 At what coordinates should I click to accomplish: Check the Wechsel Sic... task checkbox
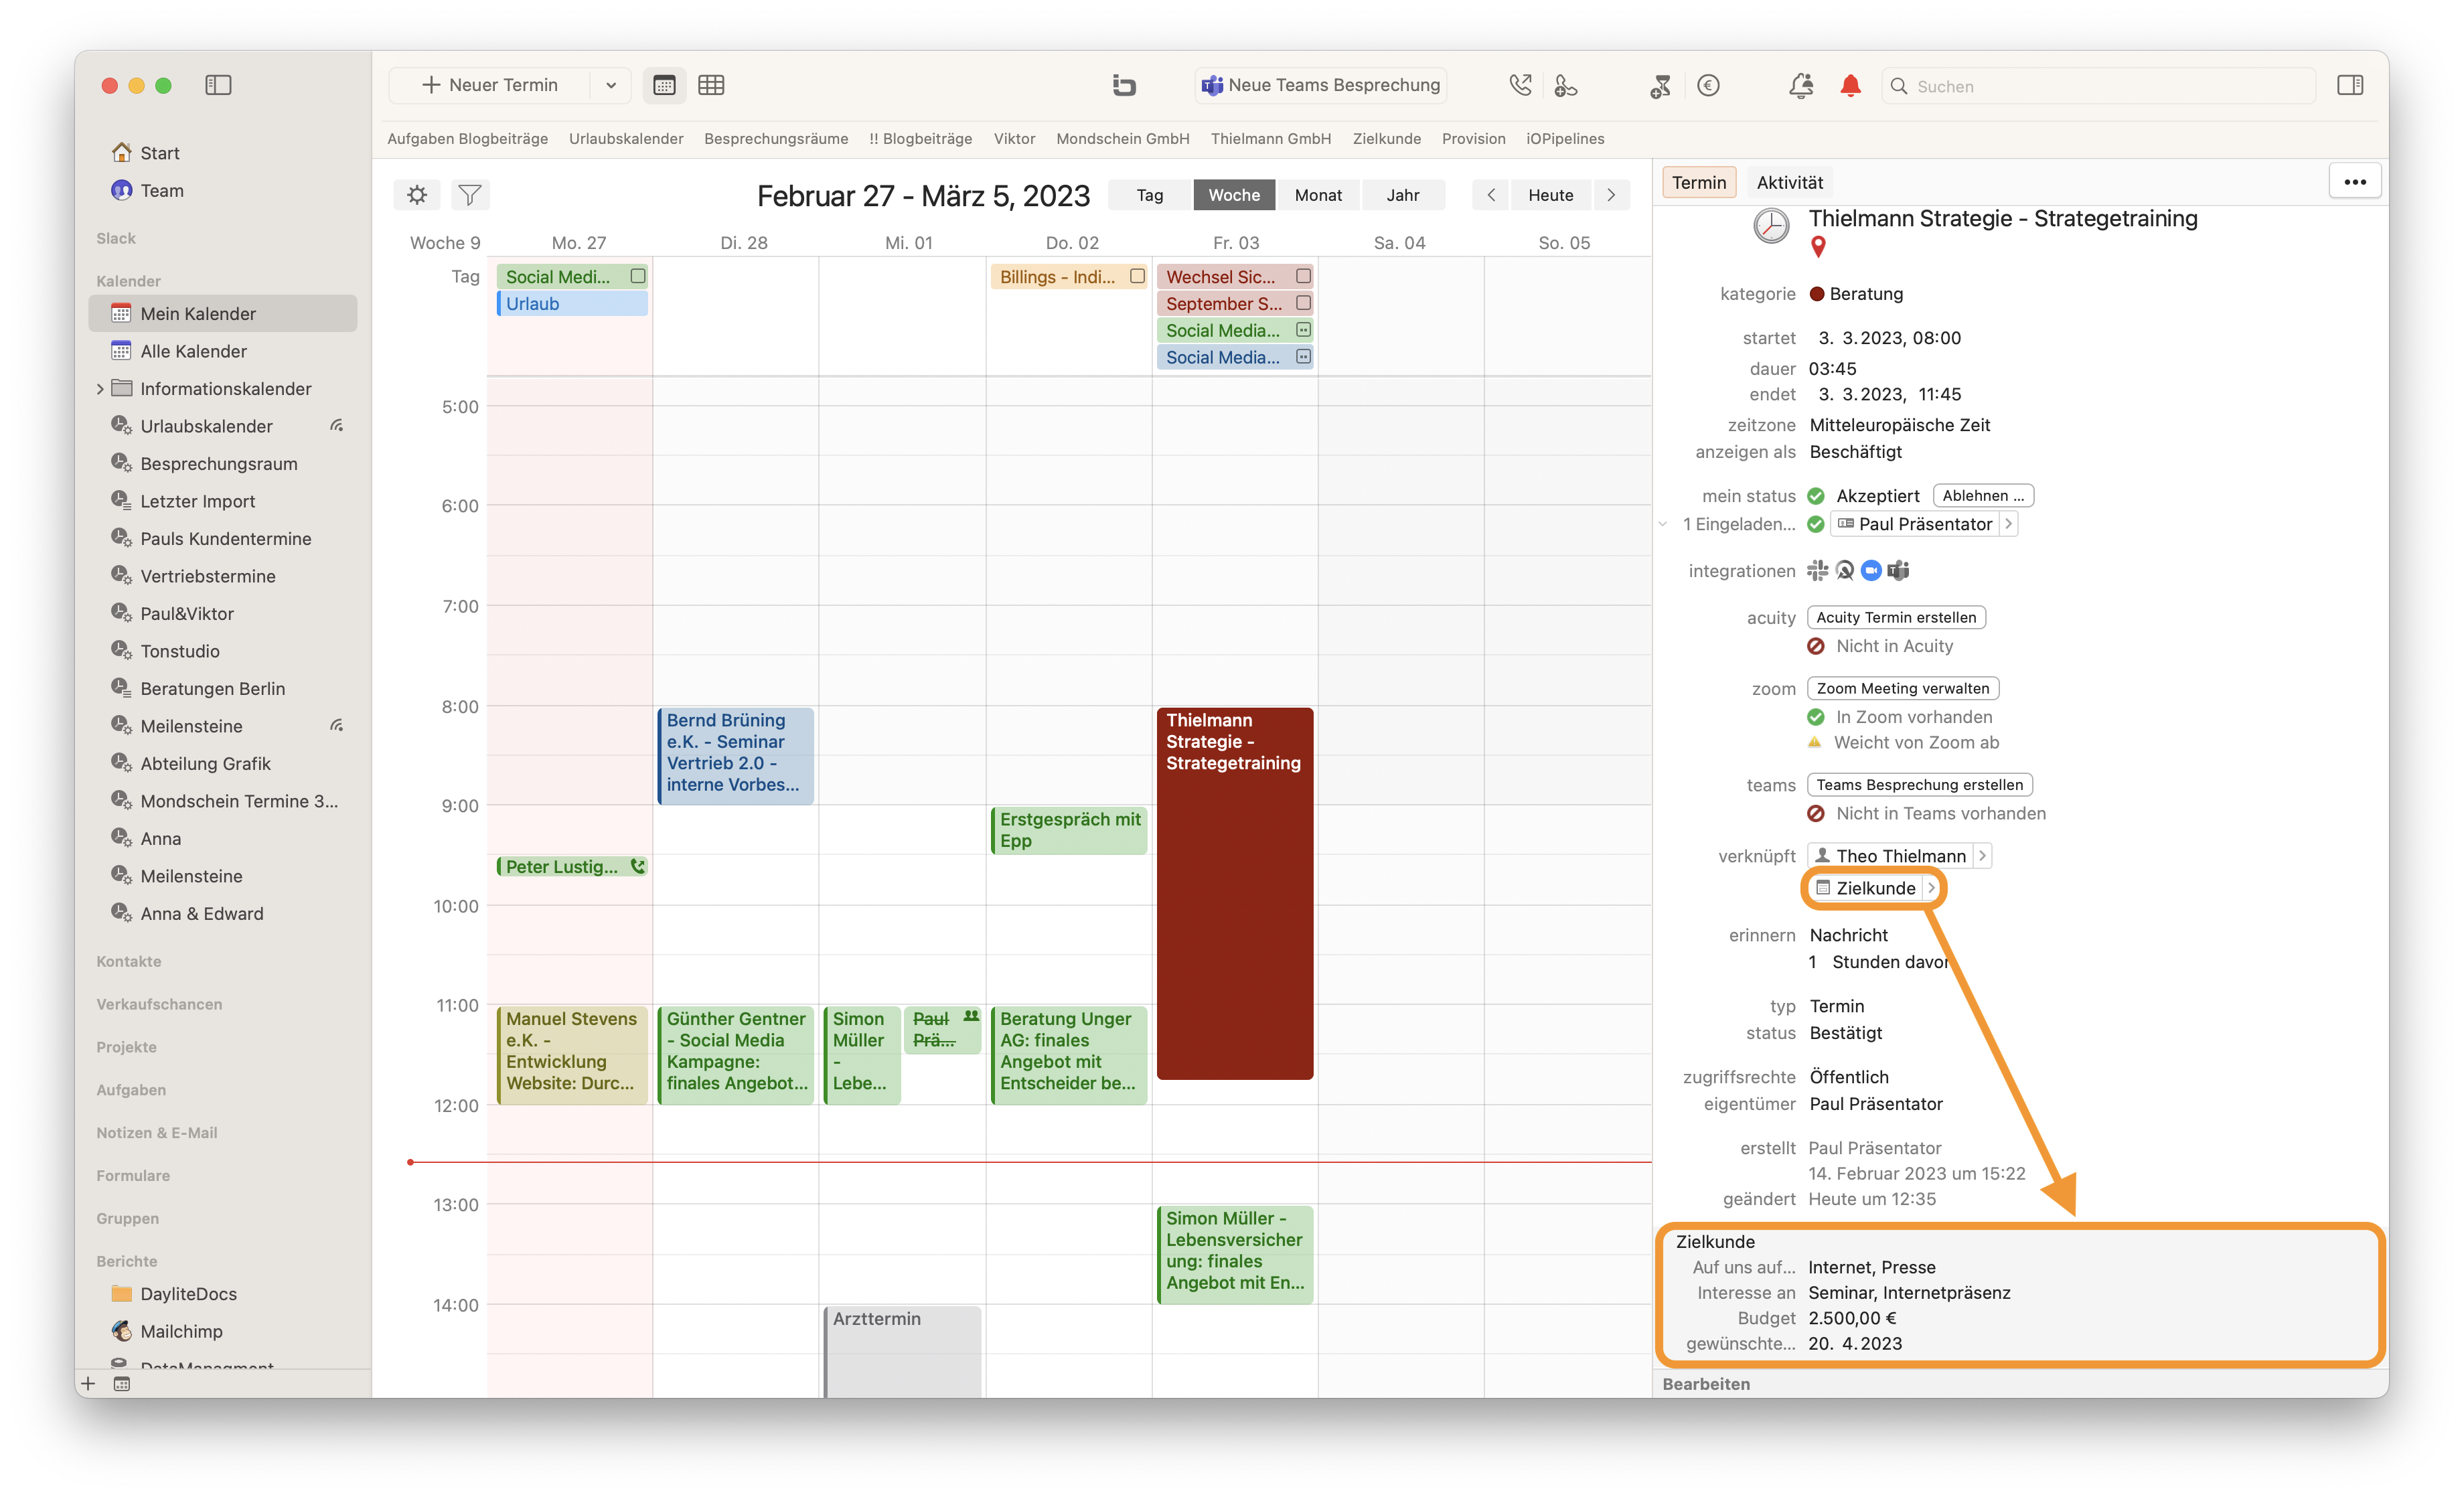[1303, 276]
